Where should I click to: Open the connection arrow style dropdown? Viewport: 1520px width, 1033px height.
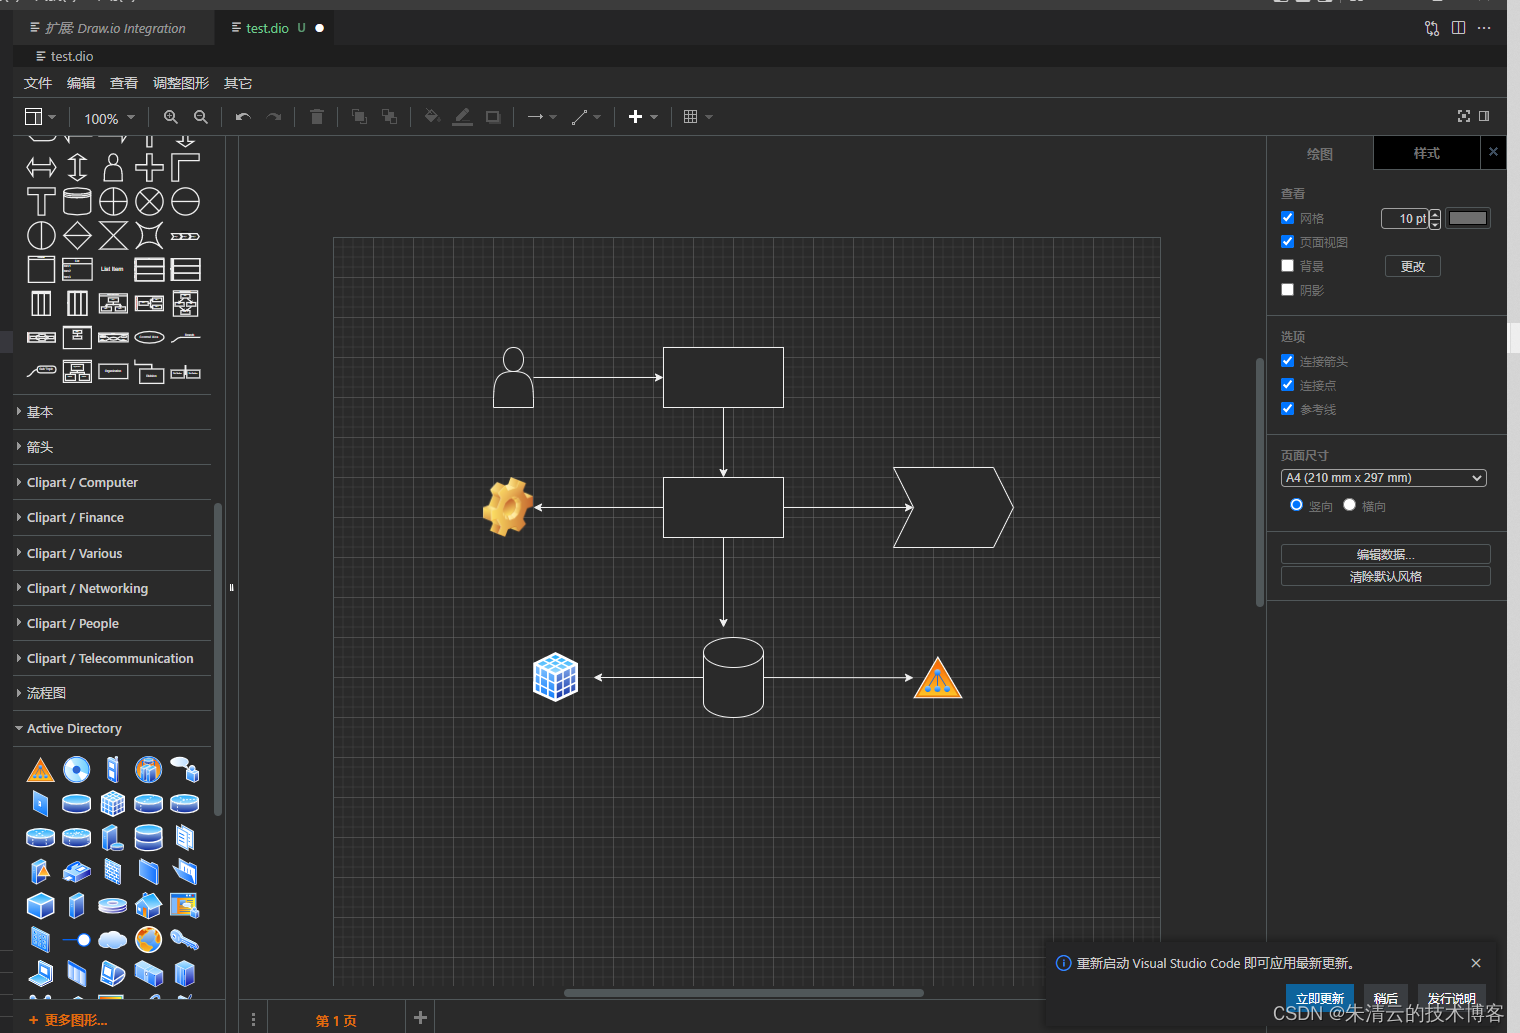541,117
